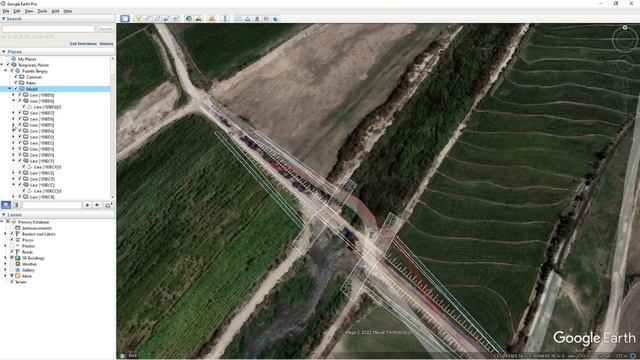Select the child item [199ECC][0]

click(47, 191)
